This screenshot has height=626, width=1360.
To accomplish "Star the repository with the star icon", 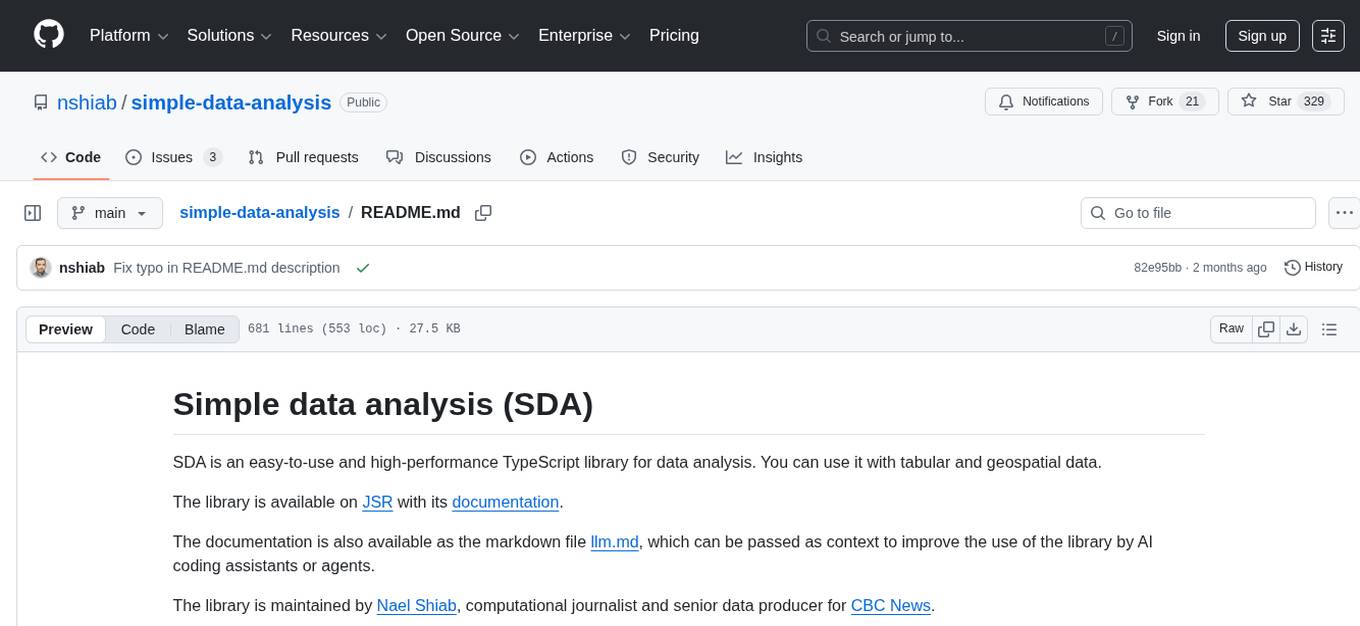I will [1249, 101].
